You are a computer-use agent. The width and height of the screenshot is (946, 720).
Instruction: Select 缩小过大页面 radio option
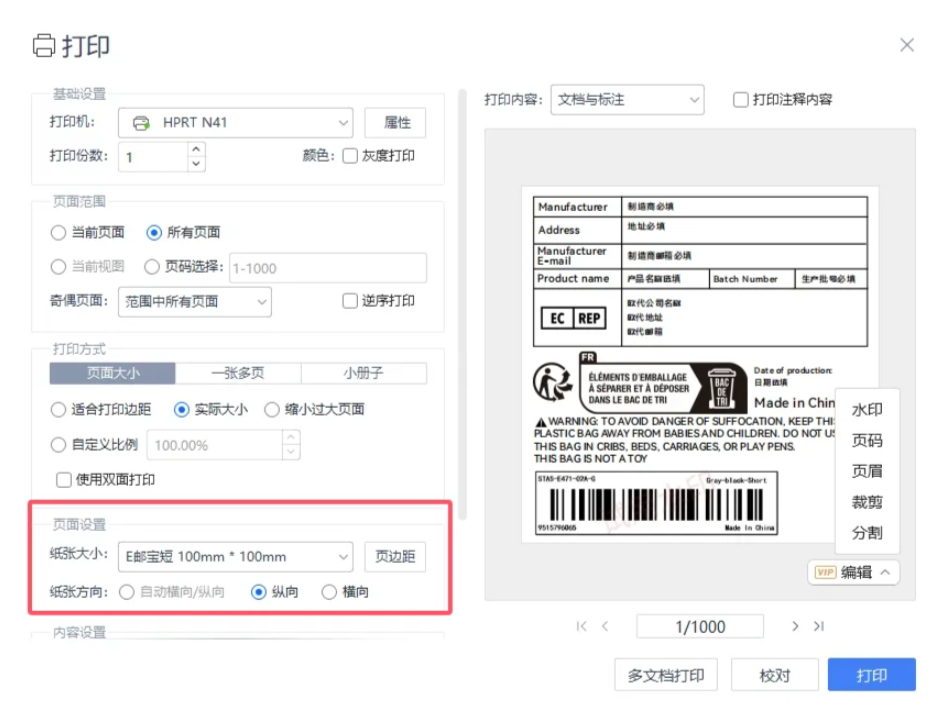(x=271, y=410)
